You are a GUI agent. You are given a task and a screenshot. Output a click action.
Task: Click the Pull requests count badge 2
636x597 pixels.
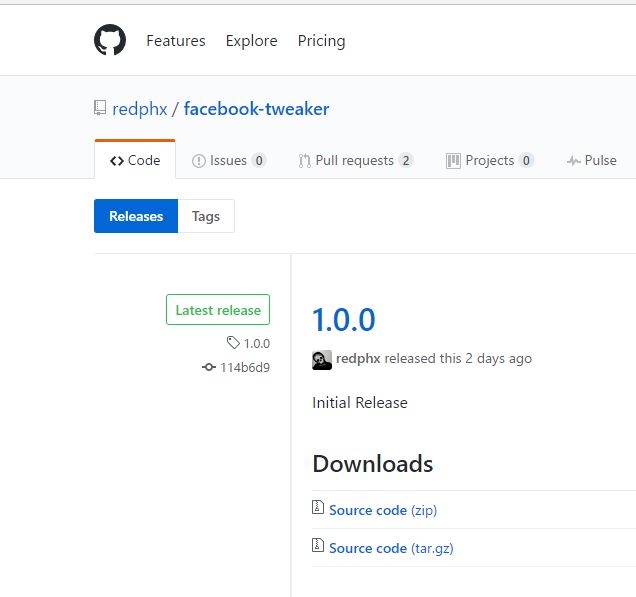pyautogui.click(x=406, y=161)
